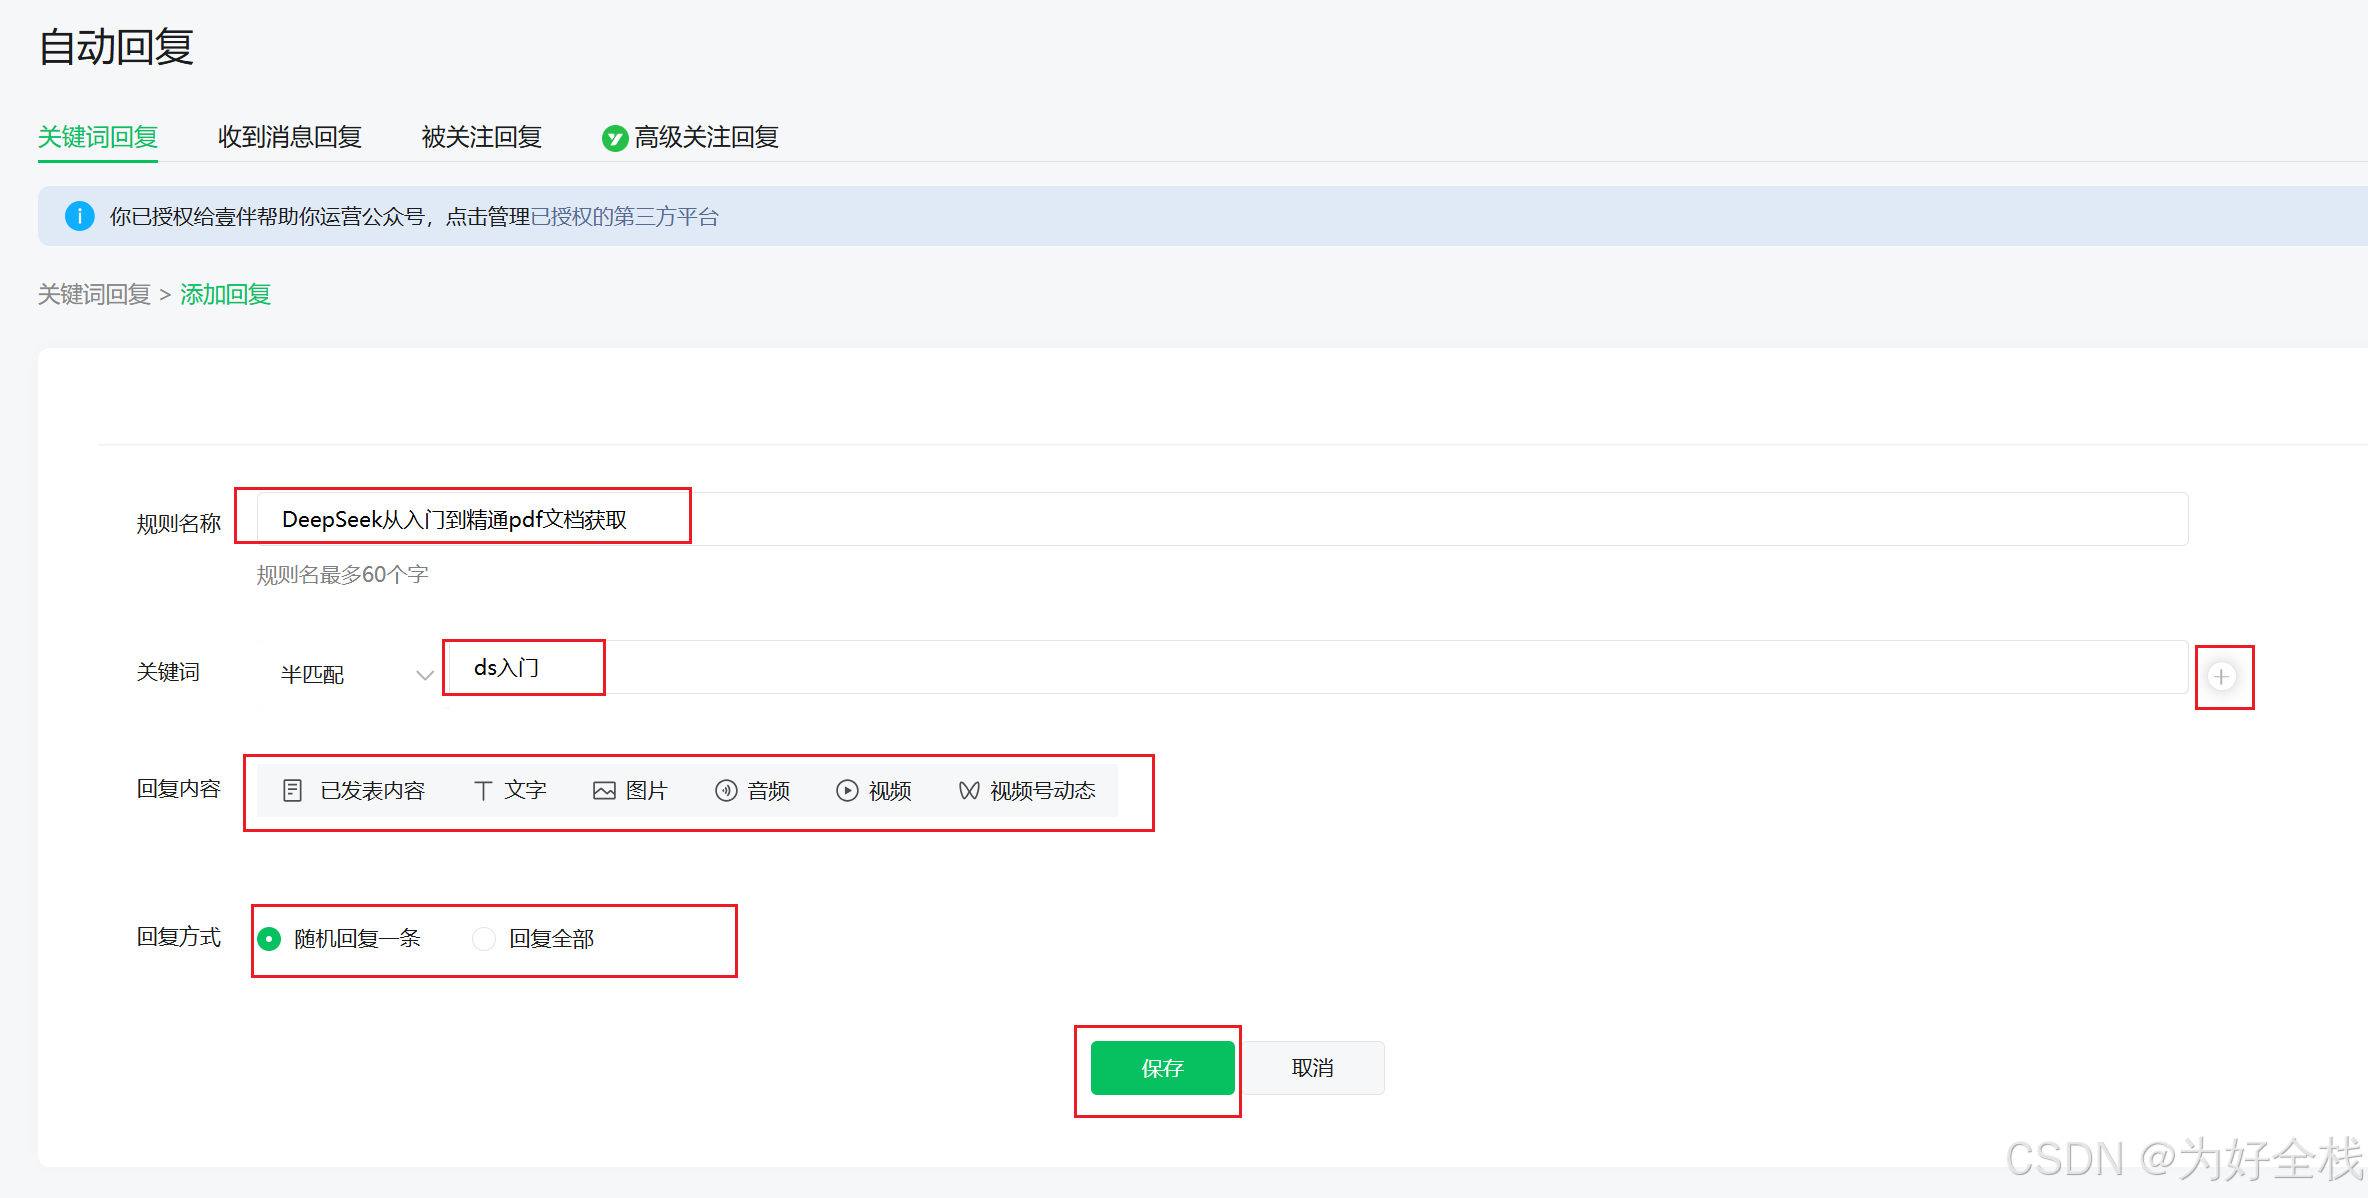The height and width of the screenshot is (1198, 2368).
Task: Select the 回复全部 radio button
Action: click(484, 939)
